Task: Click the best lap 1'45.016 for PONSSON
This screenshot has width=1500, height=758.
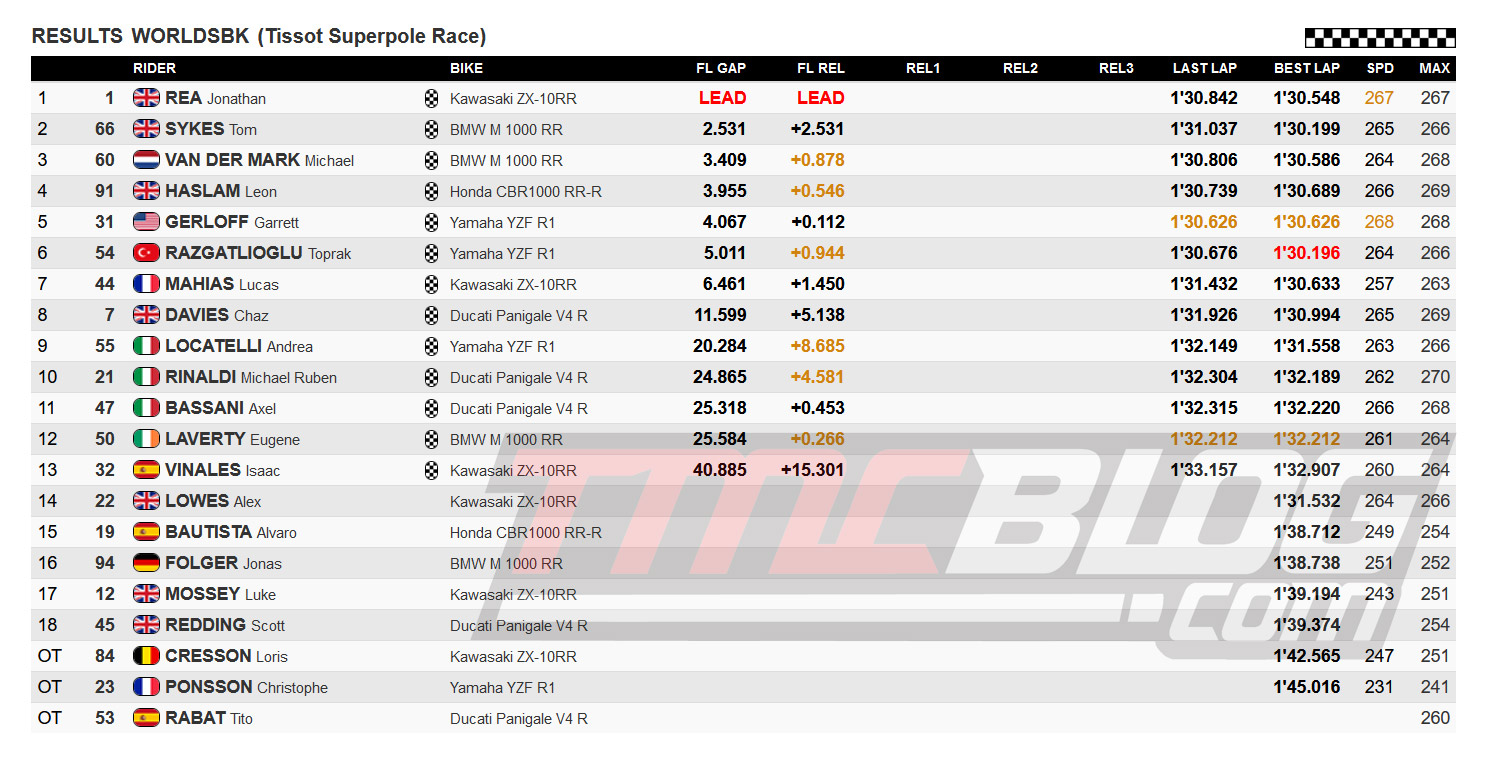Action: click(x=1307, y=687)
